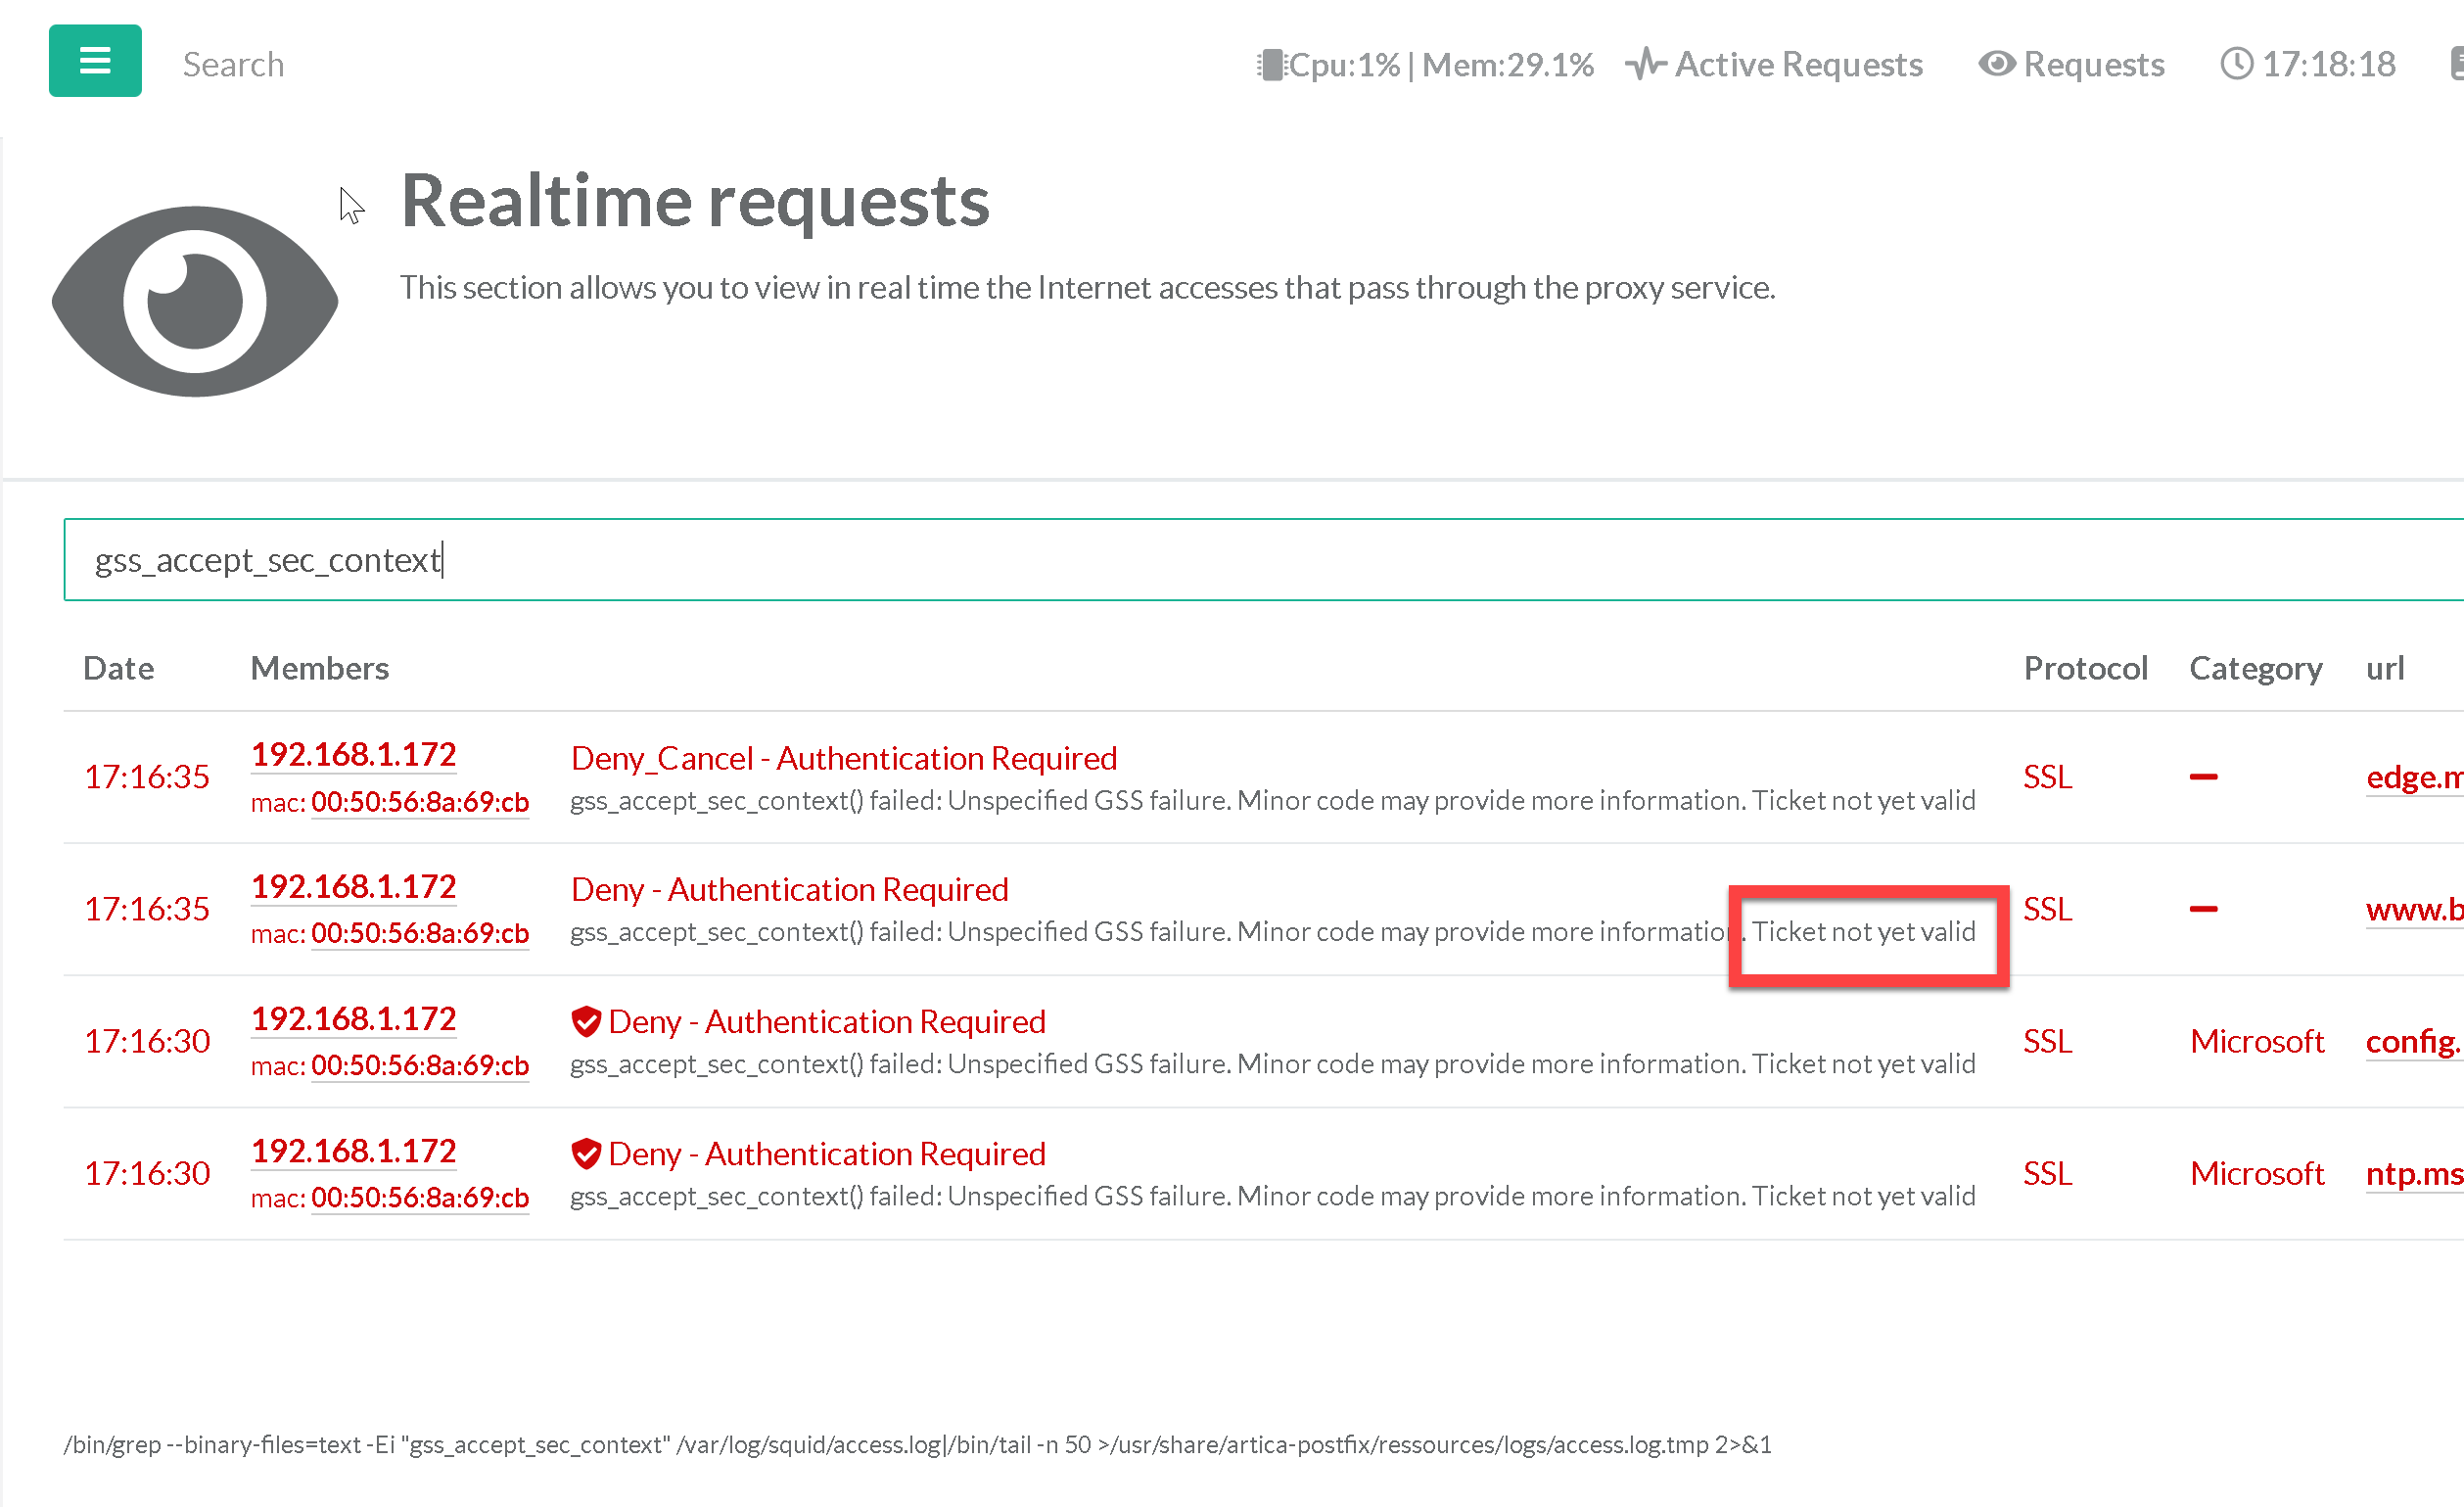
Task: Click the top Search field
Action: coord(233,65)
